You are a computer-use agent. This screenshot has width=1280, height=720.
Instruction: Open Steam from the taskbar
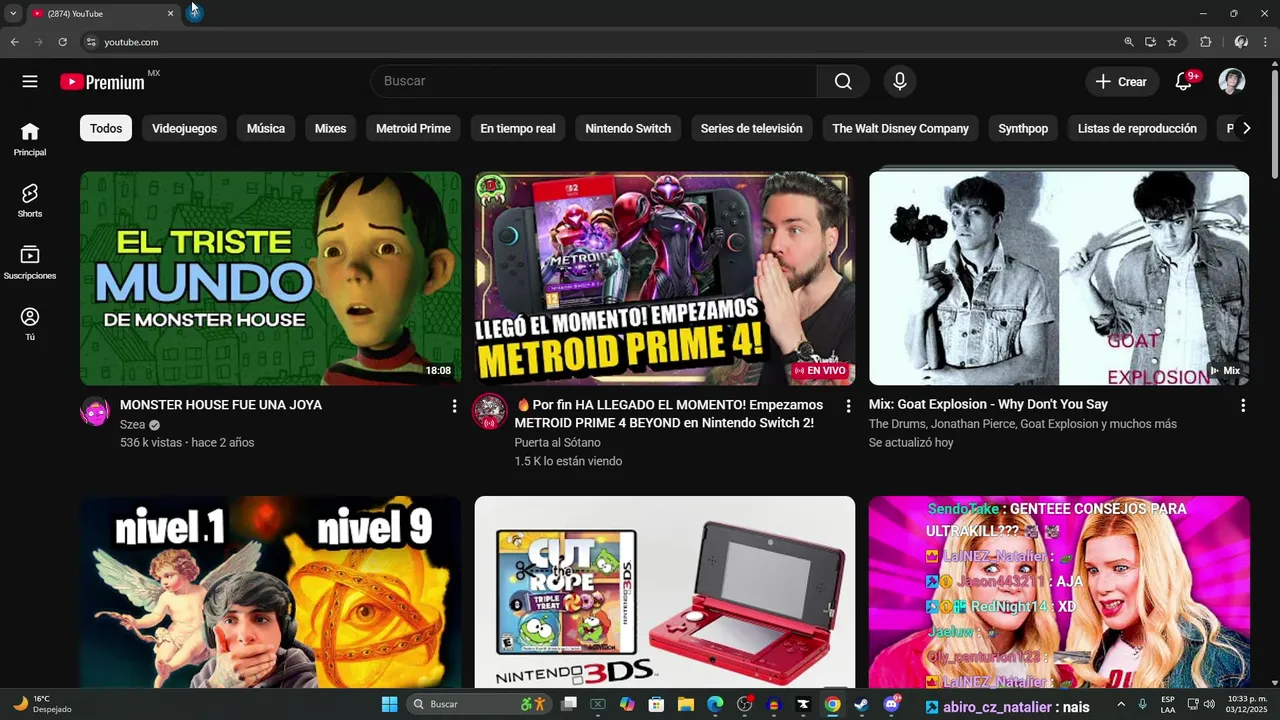pyautogui.click(x=860, y=705)
